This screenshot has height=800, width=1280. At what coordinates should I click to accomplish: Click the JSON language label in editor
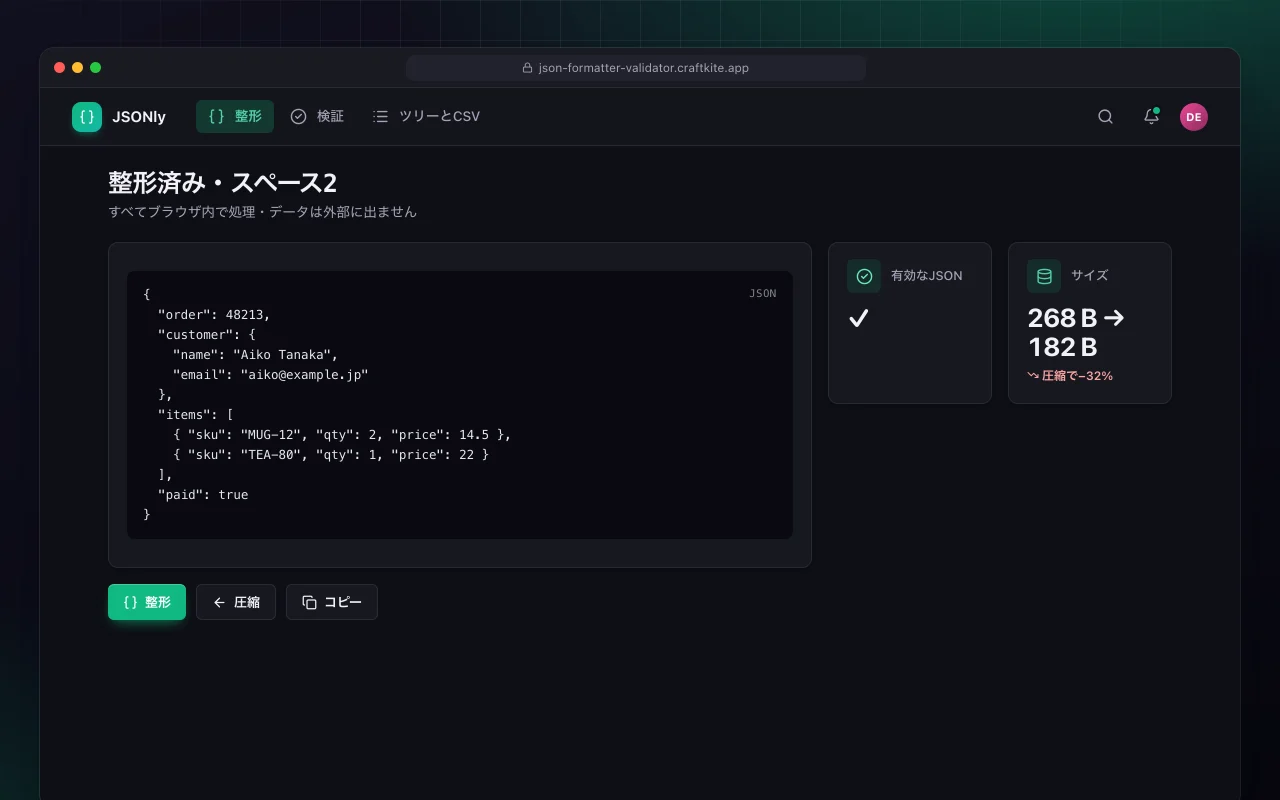point(763,294)
